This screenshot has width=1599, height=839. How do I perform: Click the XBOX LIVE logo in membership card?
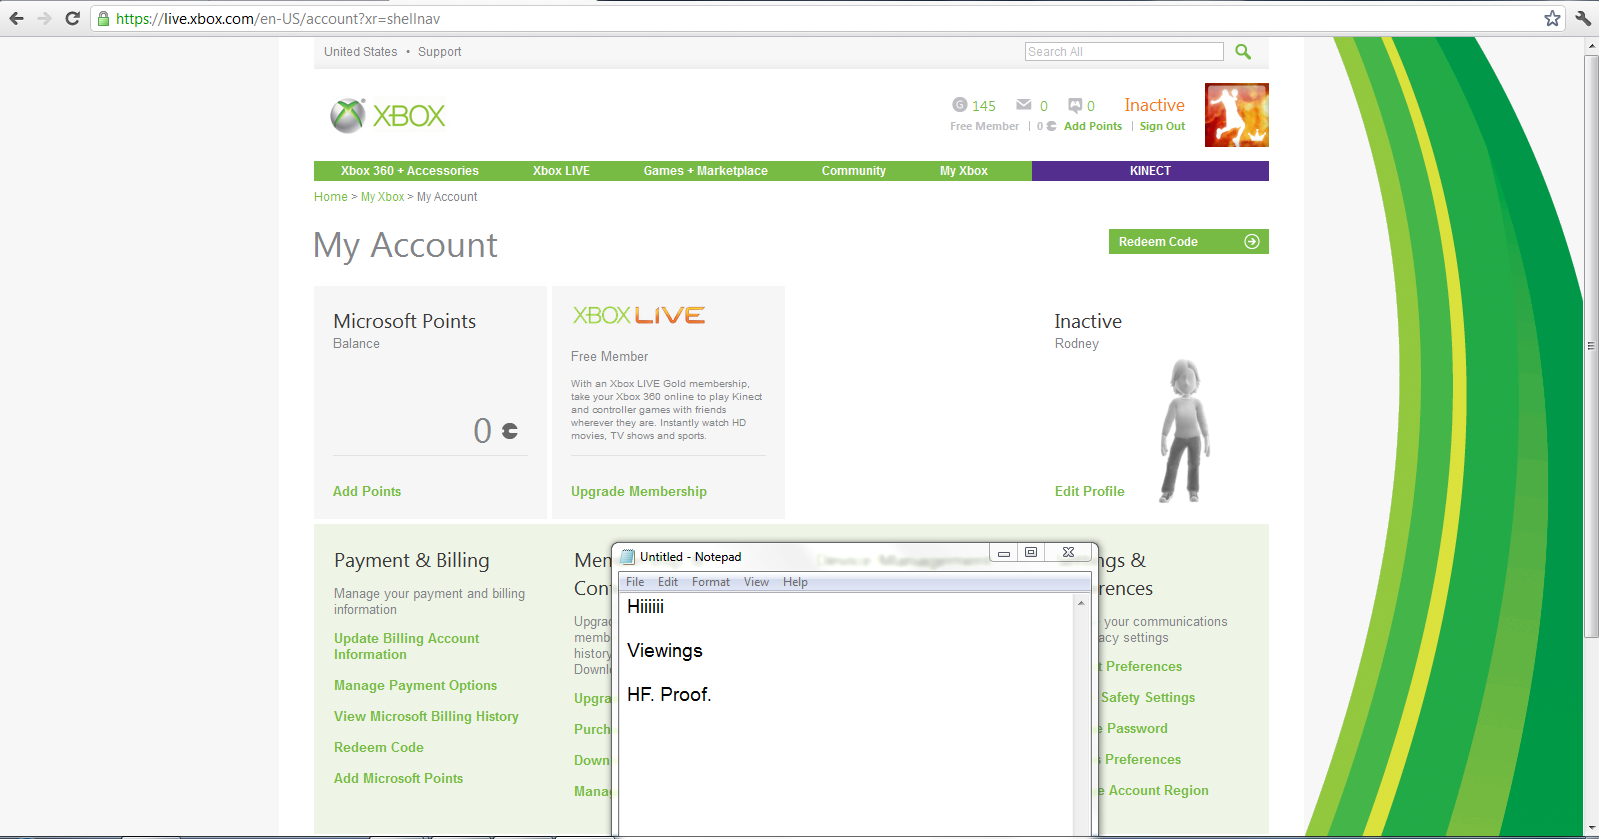pos(639,316)
